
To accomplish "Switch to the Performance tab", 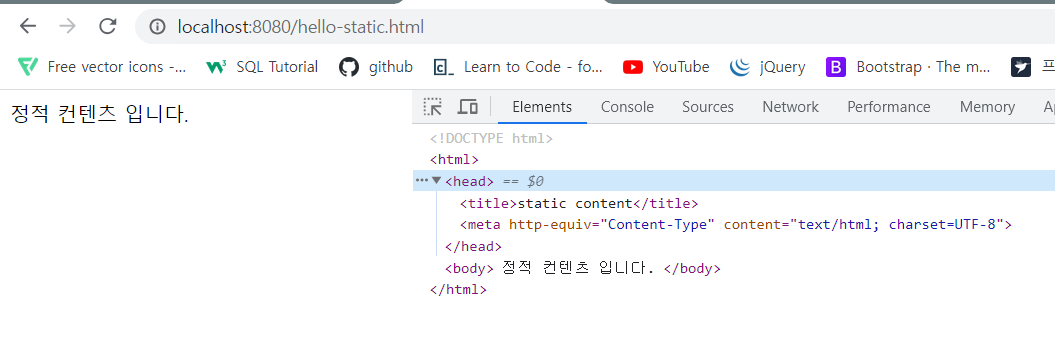I will 889,107.
